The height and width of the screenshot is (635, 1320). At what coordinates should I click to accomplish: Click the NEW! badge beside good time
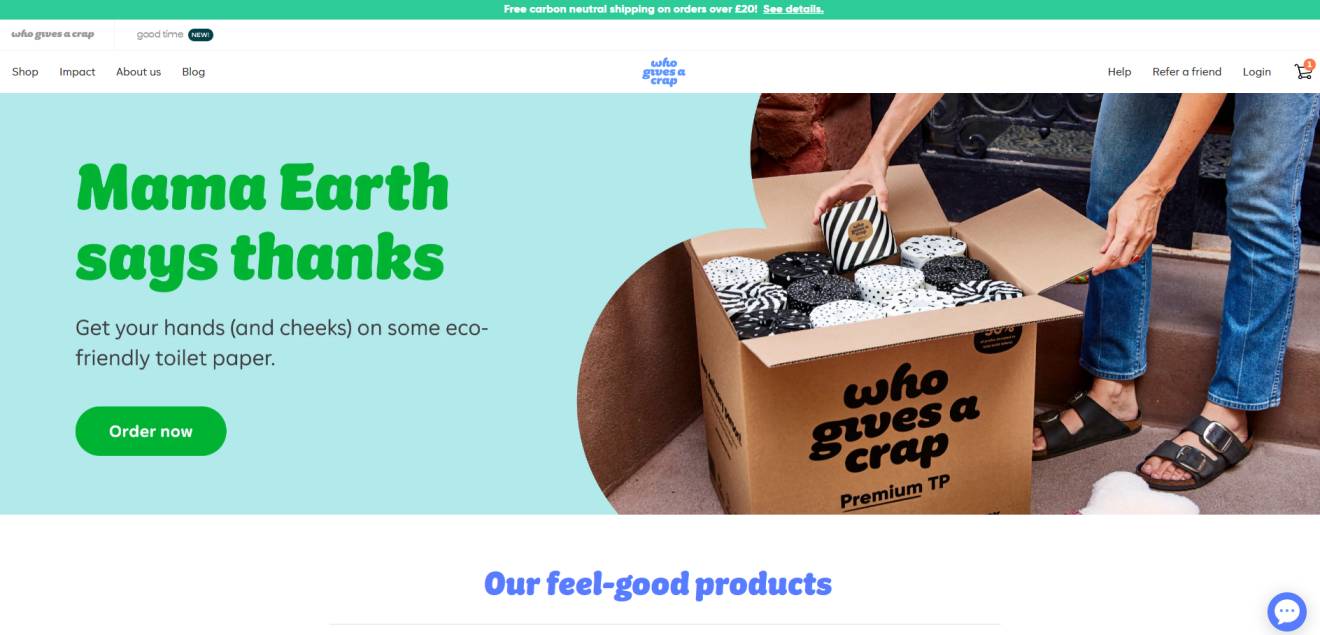pos(200,35)
